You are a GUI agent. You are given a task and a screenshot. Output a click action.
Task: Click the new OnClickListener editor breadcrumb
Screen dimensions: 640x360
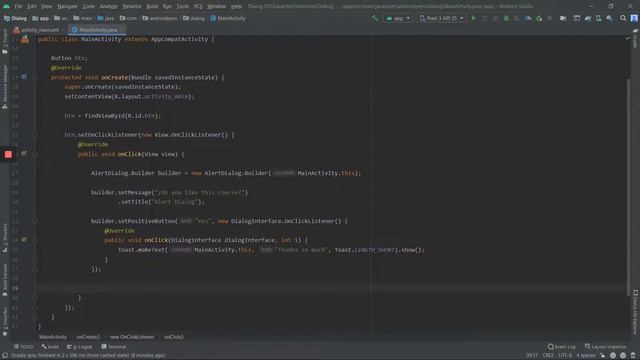[x=132, y=337]
